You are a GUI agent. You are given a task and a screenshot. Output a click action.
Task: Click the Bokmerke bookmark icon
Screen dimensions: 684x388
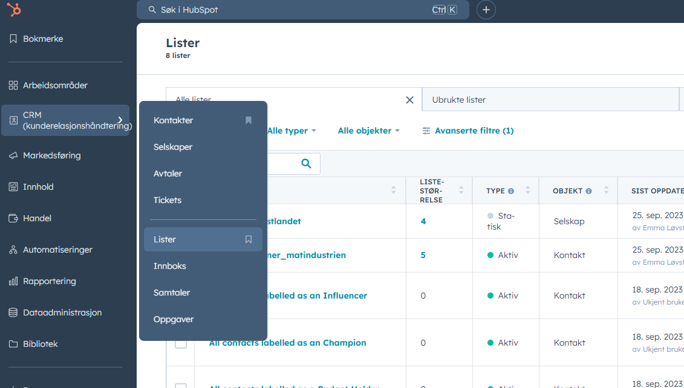tap(14, 39)
